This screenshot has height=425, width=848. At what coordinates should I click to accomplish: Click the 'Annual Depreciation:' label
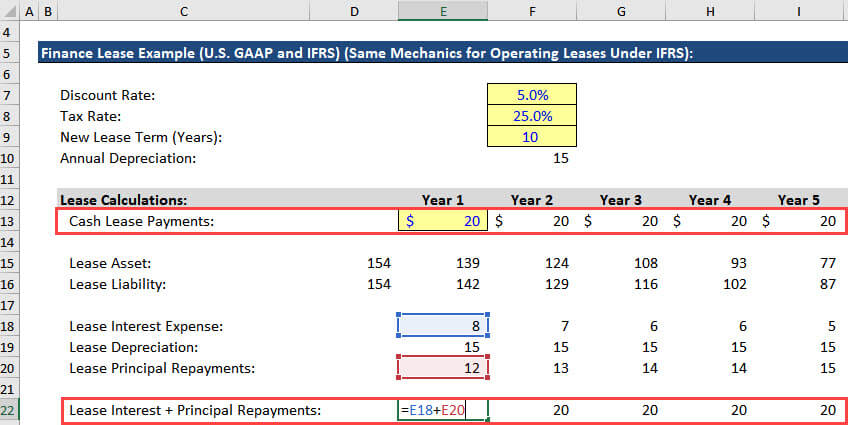pyautogui.click(x=128, y=158)
